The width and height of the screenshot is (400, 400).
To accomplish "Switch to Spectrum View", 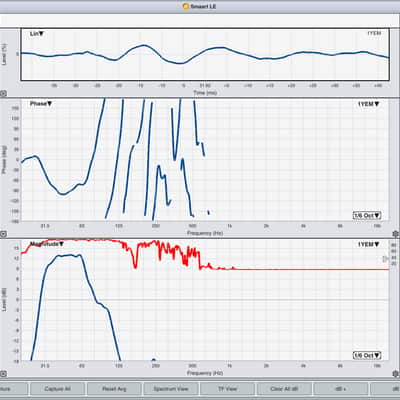I will click(171, 389).
